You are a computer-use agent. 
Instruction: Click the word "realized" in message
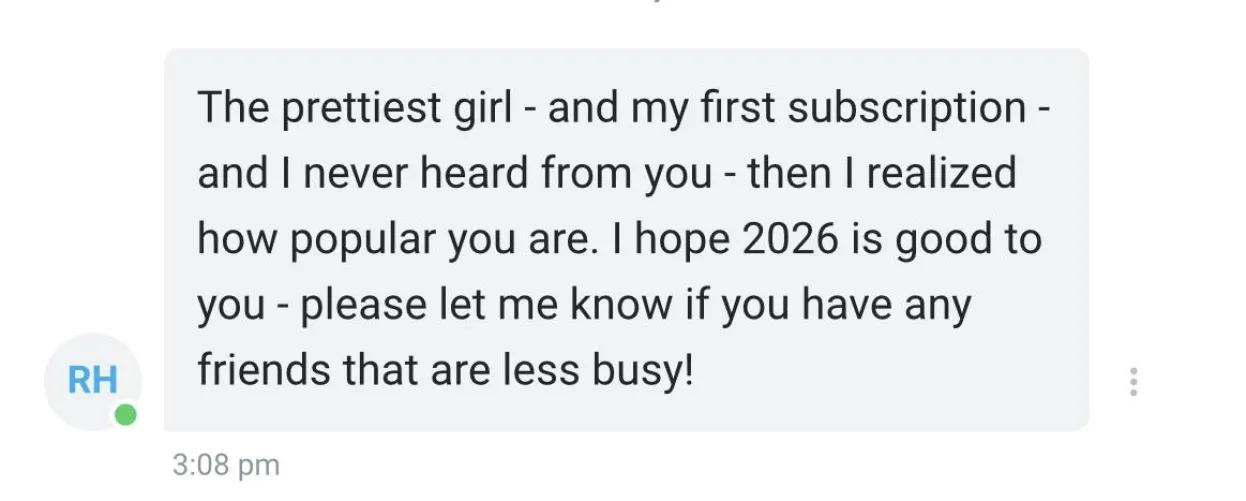point(941,174)
